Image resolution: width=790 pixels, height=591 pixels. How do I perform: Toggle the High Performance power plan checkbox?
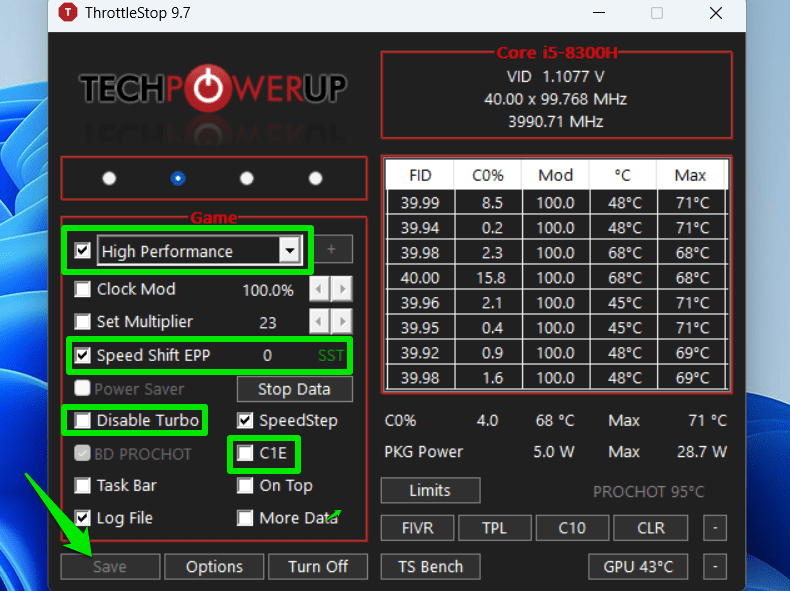[83, 250]
